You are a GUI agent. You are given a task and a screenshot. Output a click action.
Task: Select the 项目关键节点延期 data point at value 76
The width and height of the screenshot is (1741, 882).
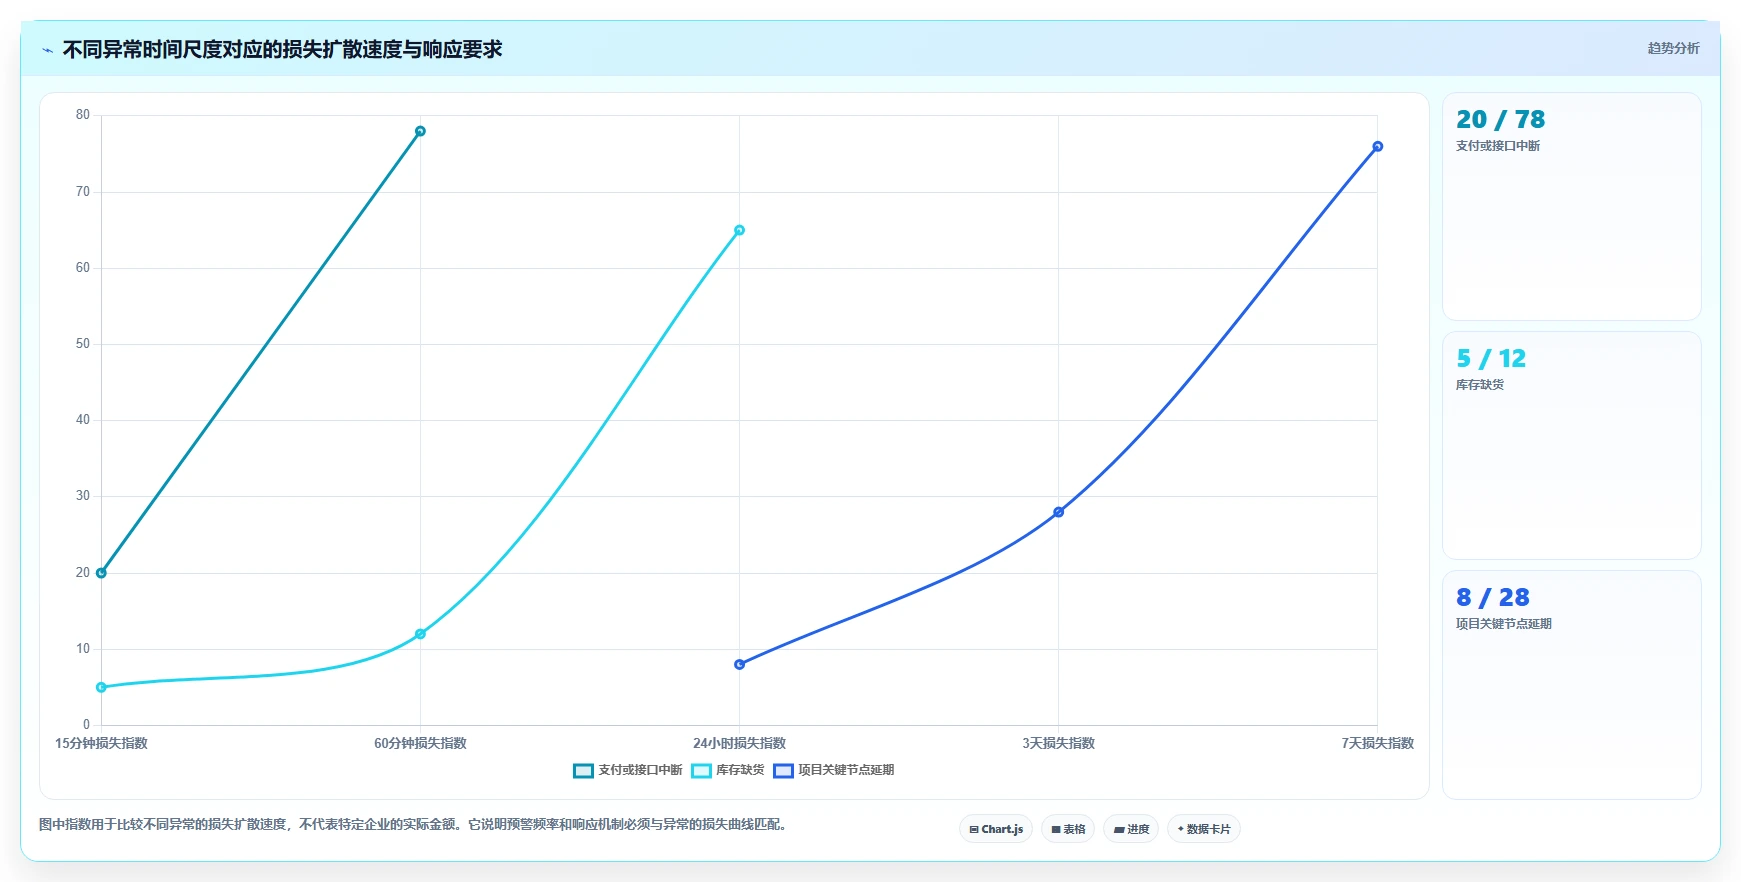click(1377, 146)
